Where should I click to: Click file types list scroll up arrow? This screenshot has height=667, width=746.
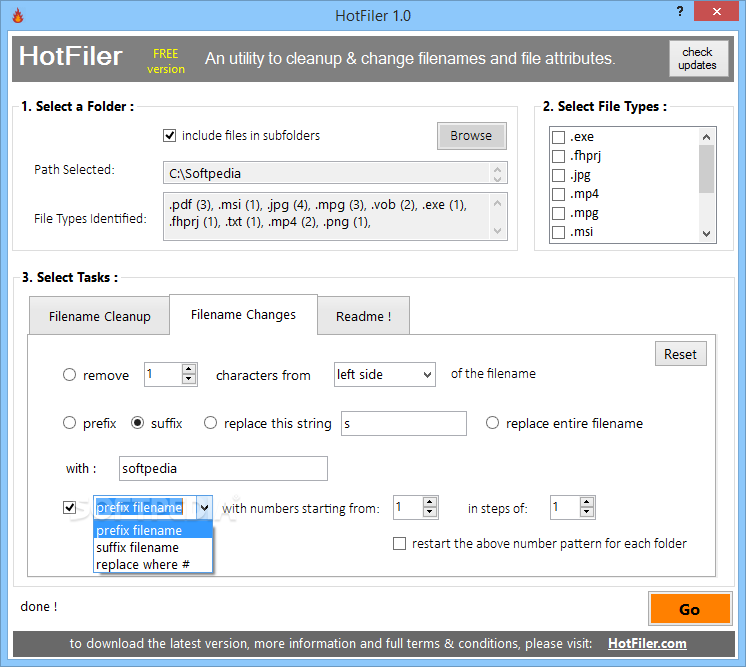pyautogui.click(x=707, y=137)
